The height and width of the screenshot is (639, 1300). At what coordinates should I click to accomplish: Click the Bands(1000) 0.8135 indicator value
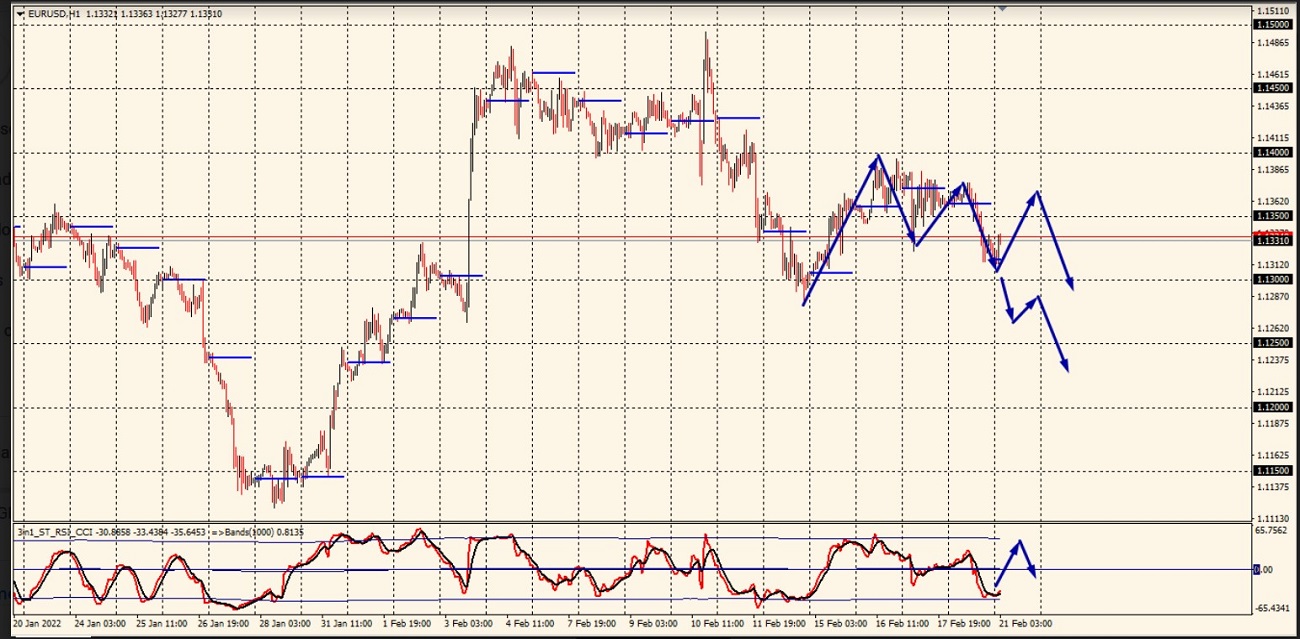264,532
